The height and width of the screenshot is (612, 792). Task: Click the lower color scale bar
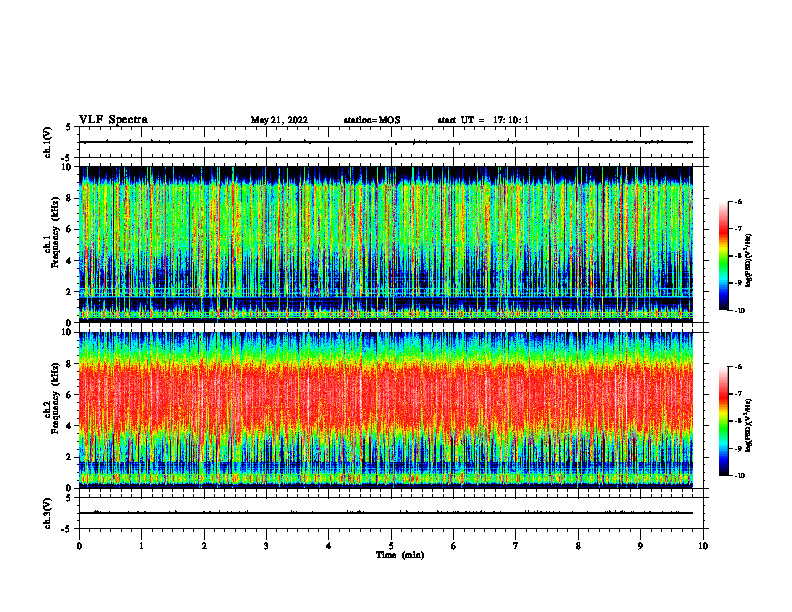(723, 421)
